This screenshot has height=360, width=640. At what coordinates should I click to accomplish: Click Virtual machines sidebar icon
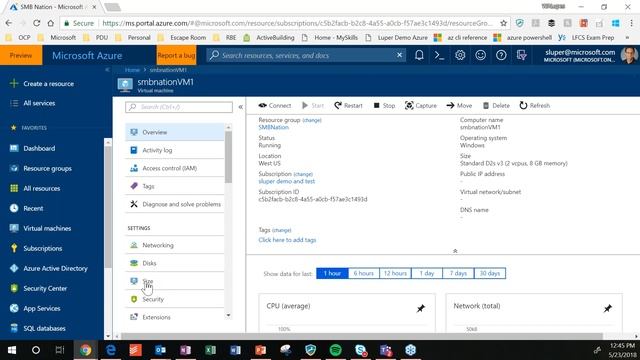point(14,228)
